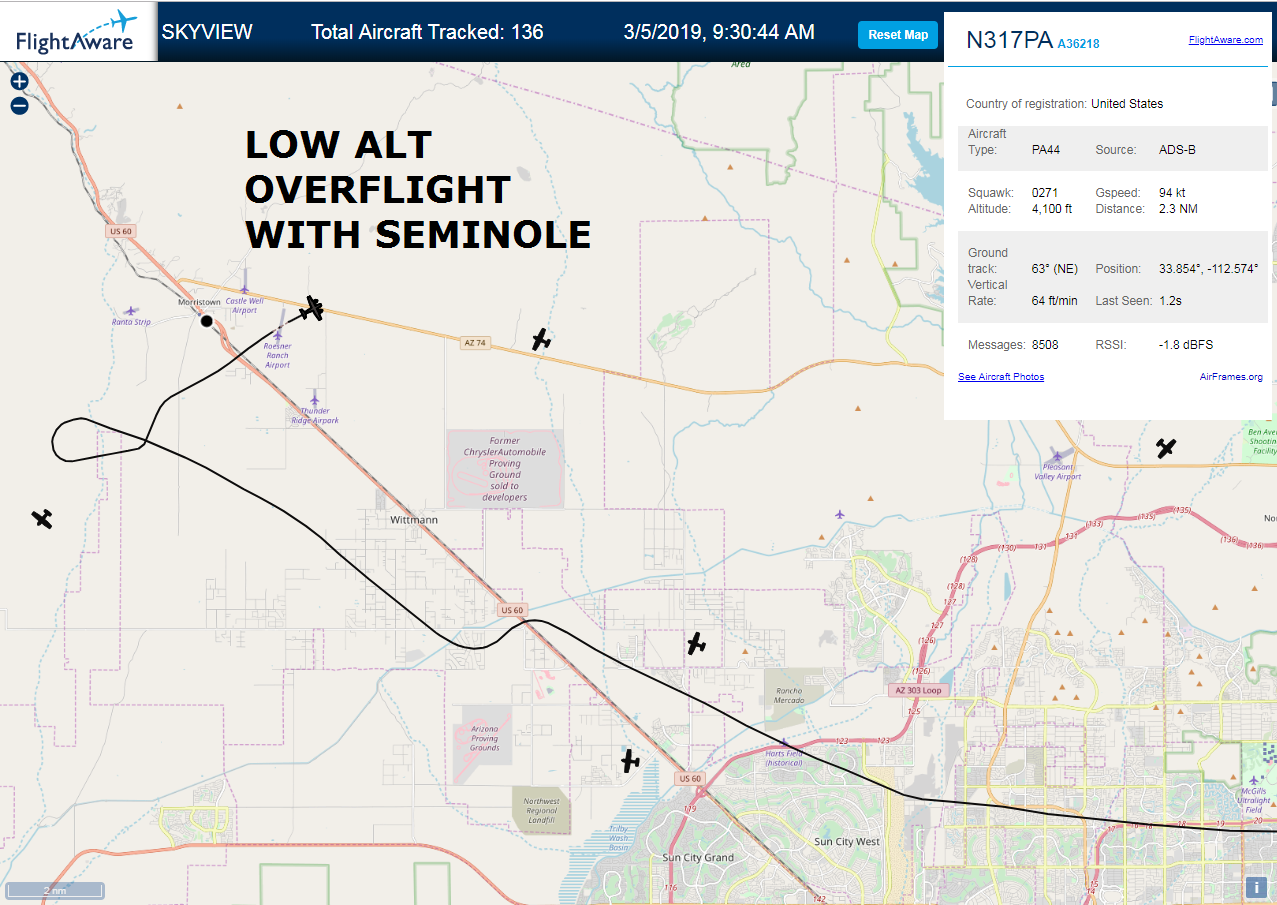Click the Wittmann town label
Screen dimensions: 1277x905
pyautogui.click(x=414, y=520)
